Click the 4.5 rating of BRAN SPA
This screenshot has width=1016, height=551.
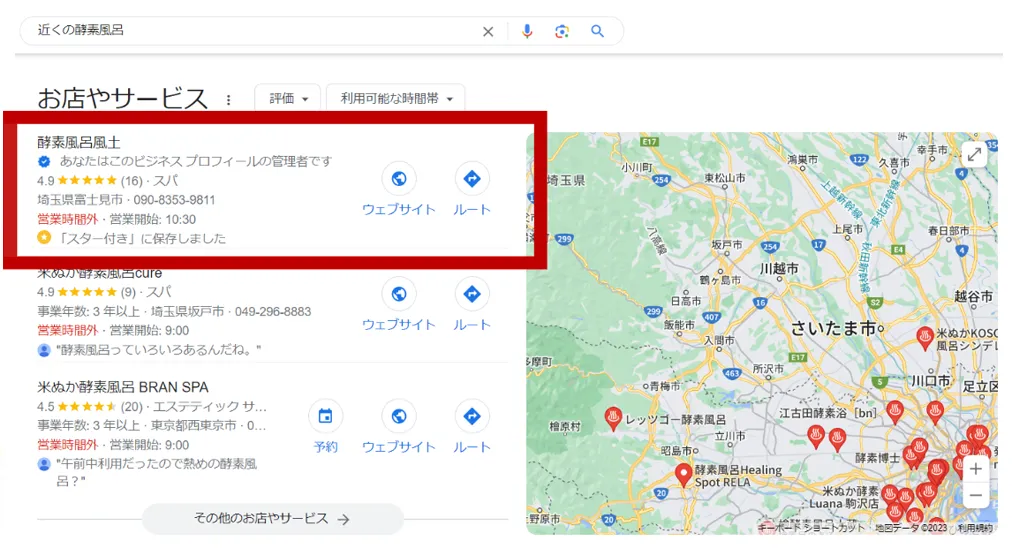tap(45, 406)
